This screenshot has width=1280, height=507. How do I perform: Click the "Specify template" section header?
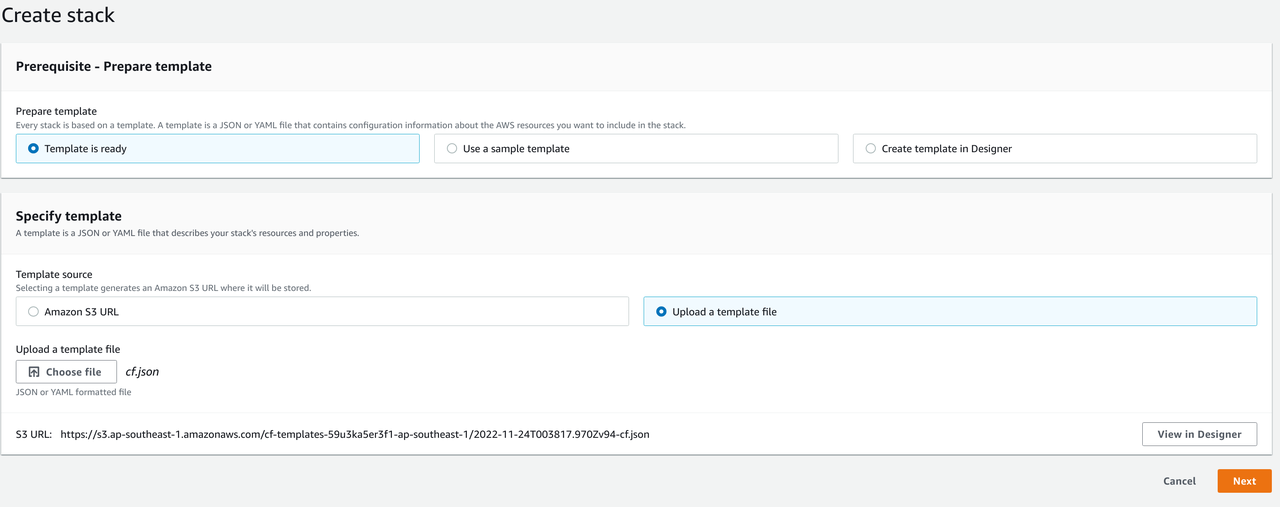pos(69,216)
